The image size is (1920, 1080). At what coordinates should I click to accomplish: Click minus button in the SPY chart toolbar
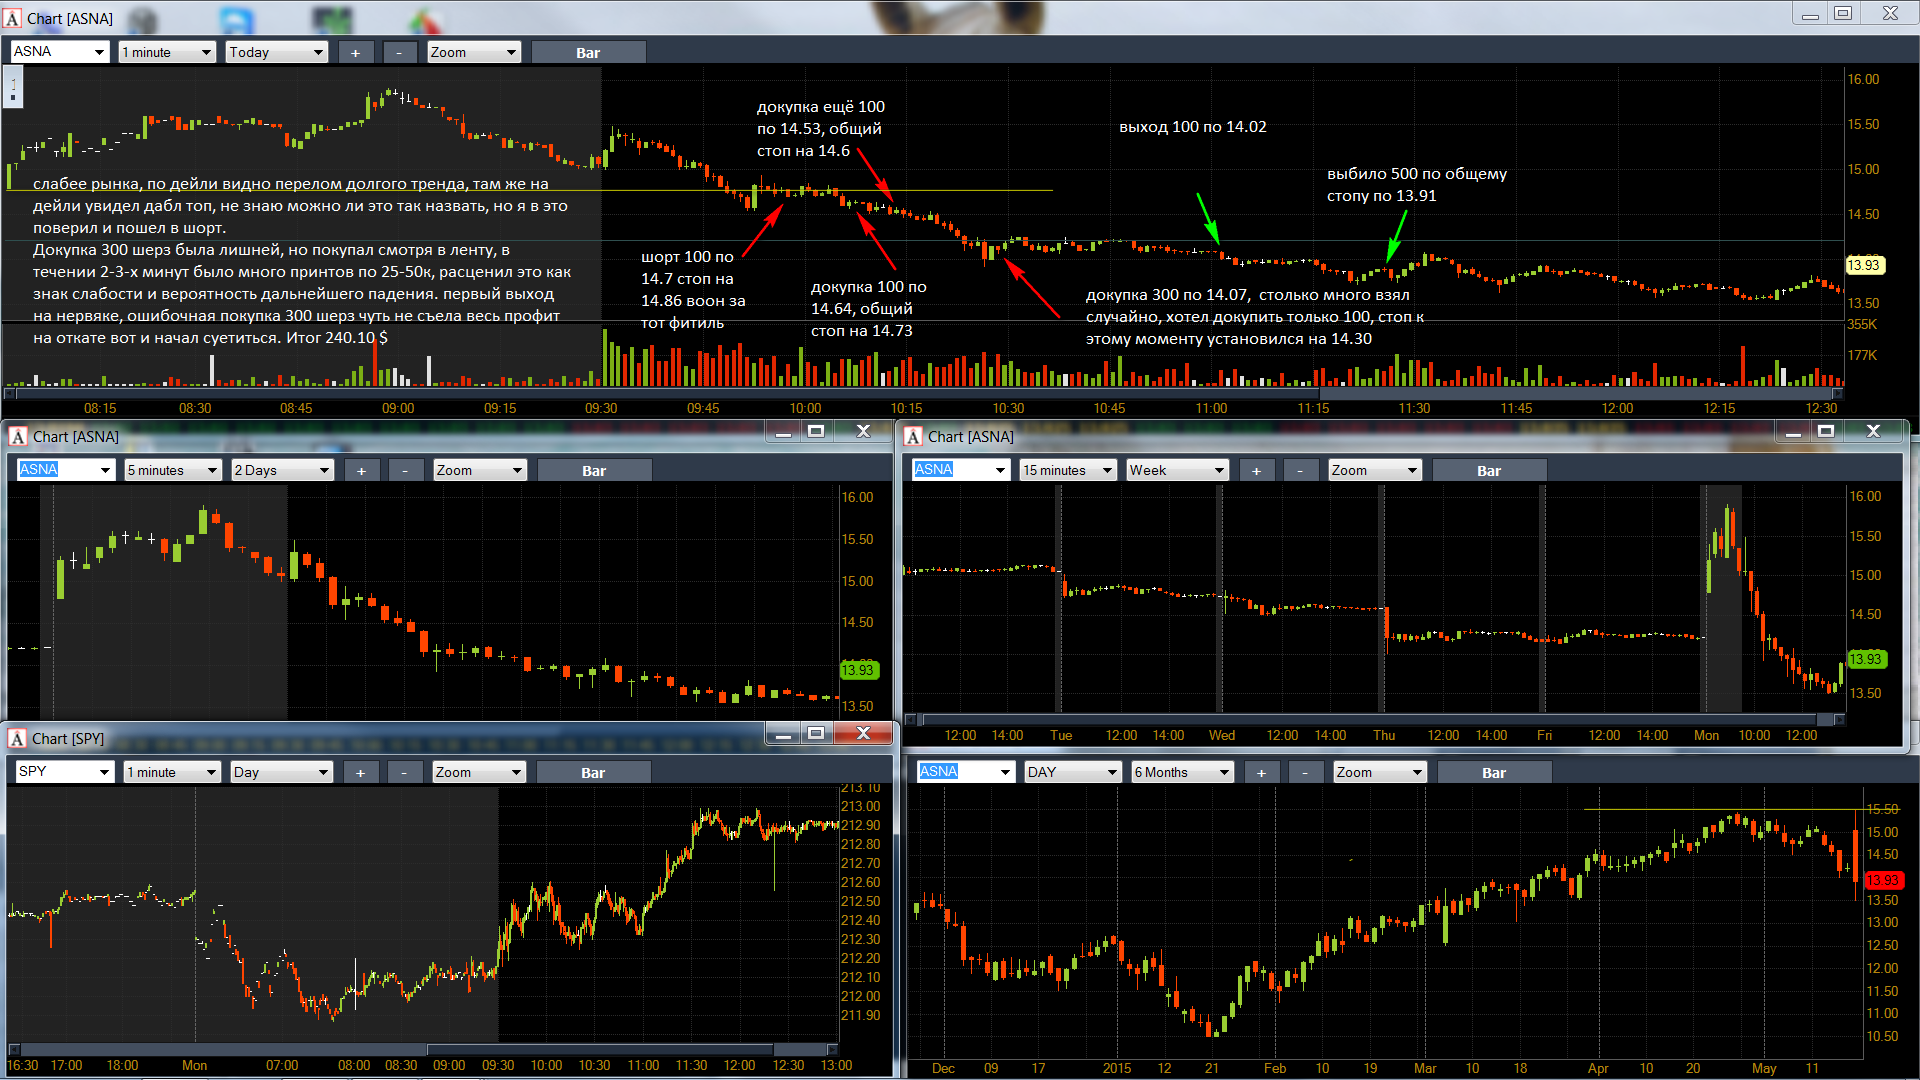[x=404, y=772]
